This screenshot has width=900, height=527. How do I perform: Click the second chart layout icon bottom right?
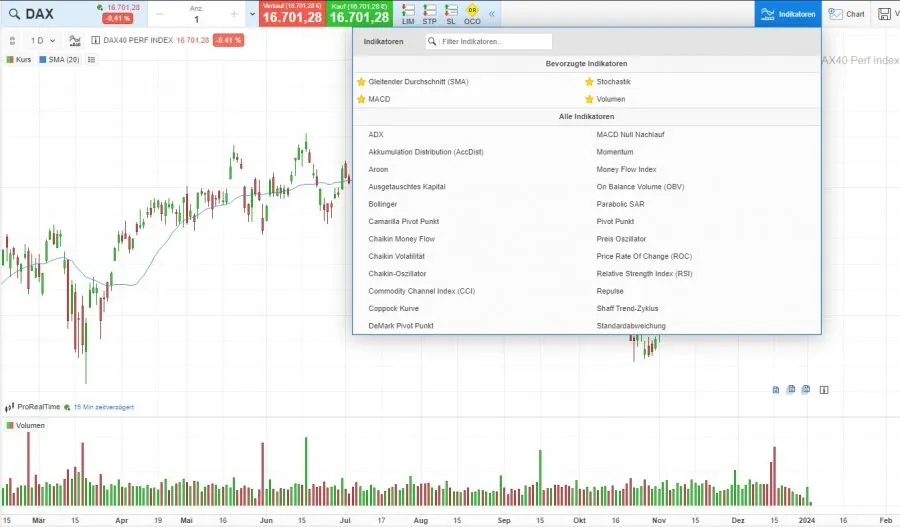pos(791,389)
